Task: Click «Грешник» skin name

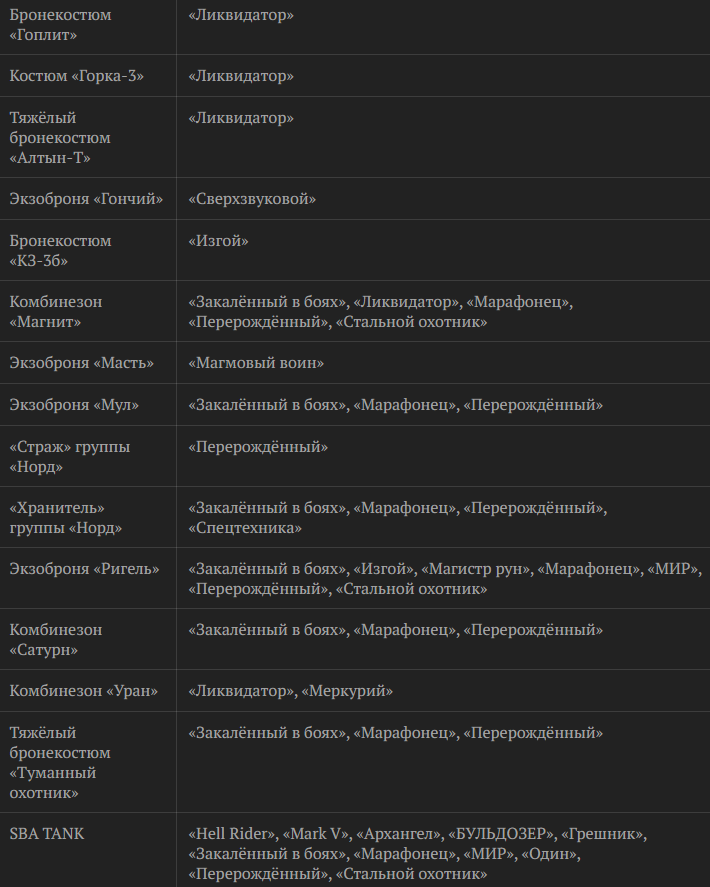Action: click(601, 833)
